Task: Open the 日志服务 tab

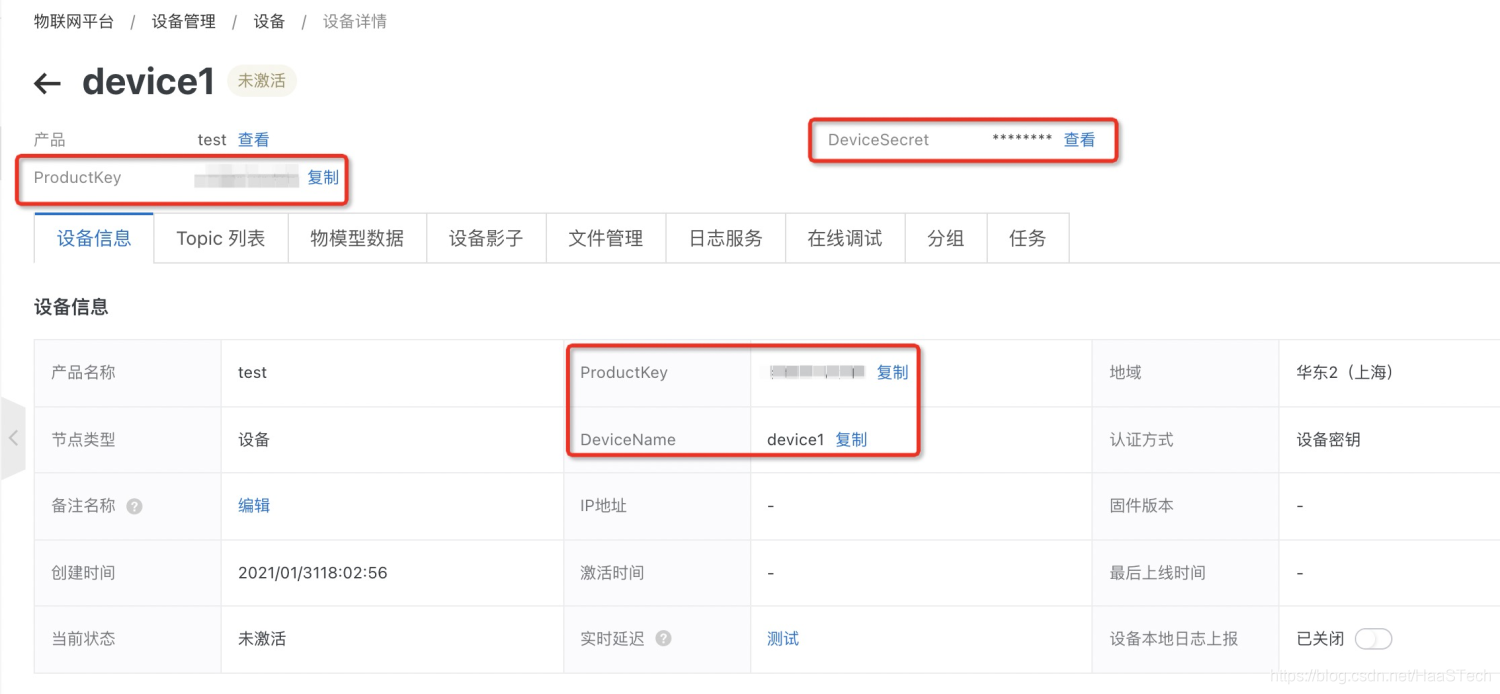Action: click(x=725, y=238)
